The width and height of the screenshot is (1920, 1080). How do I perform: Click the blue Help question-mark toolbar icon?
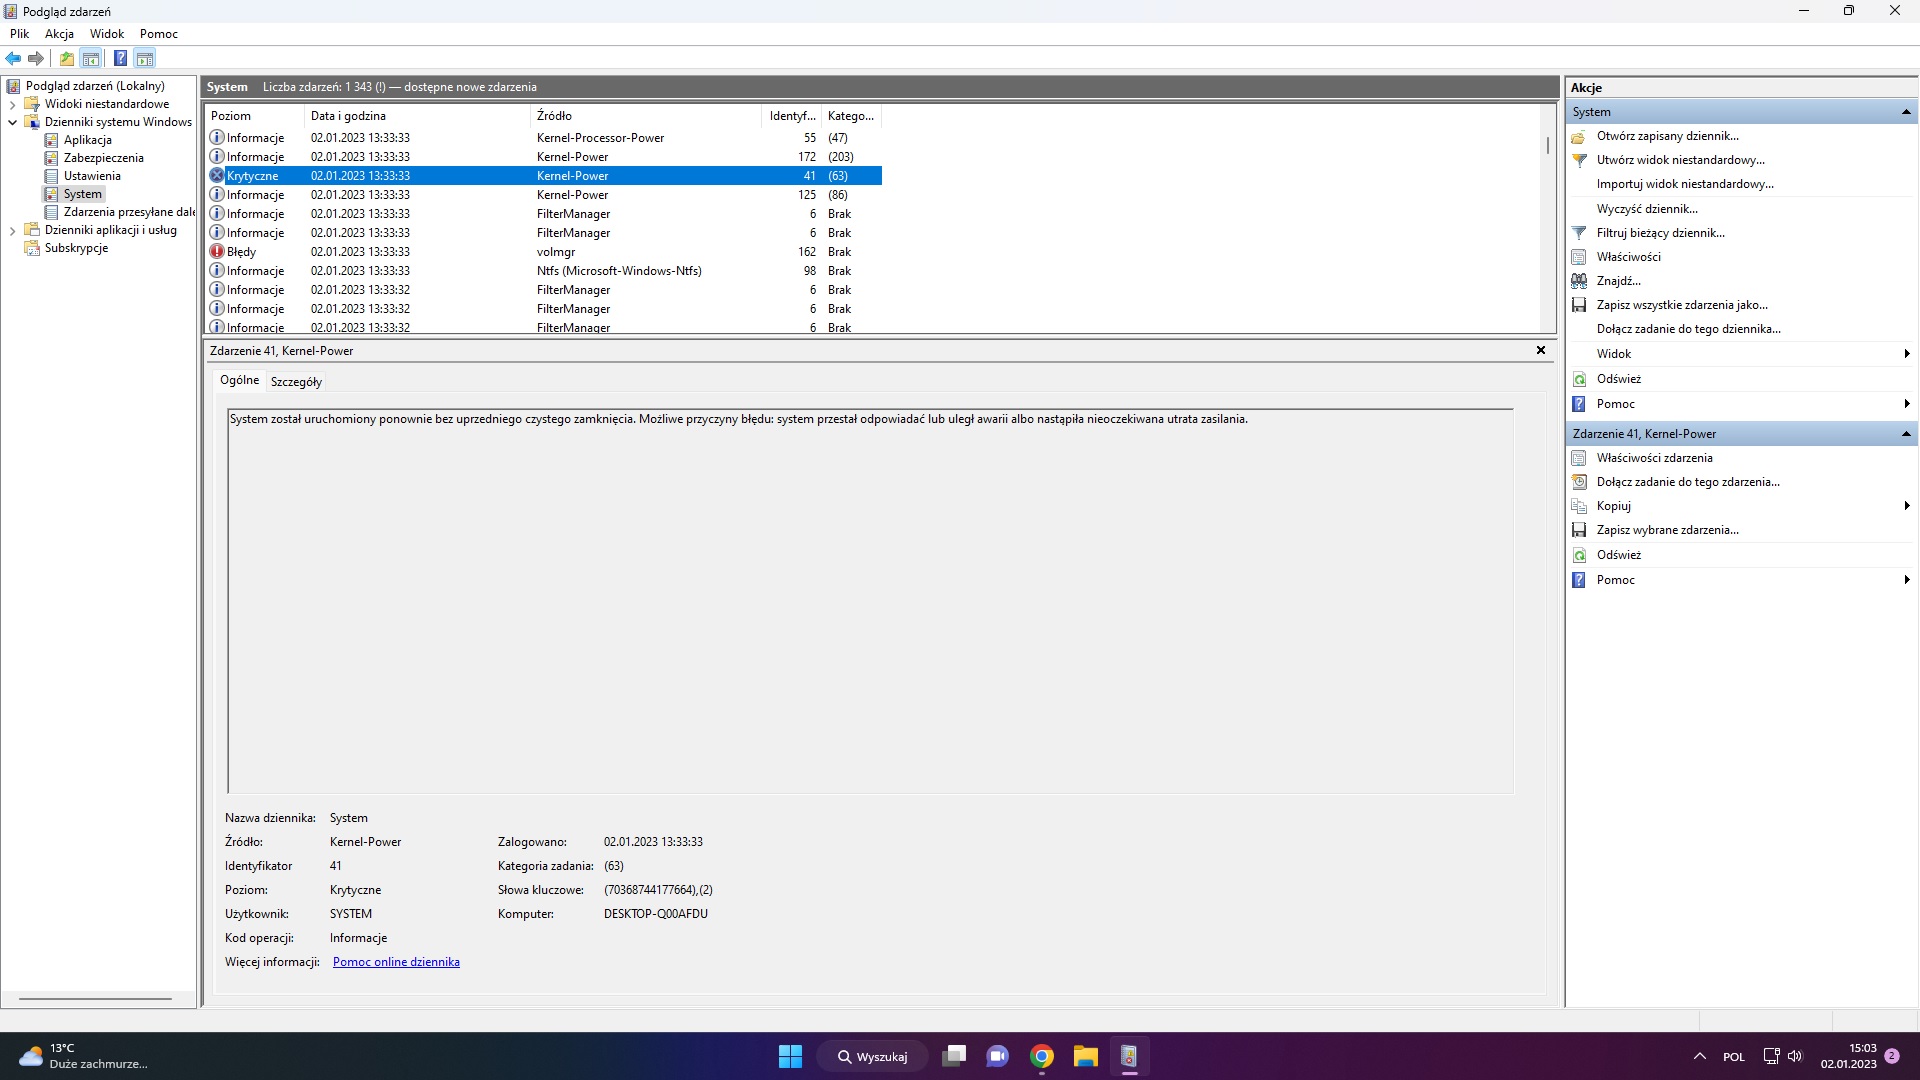120,58
